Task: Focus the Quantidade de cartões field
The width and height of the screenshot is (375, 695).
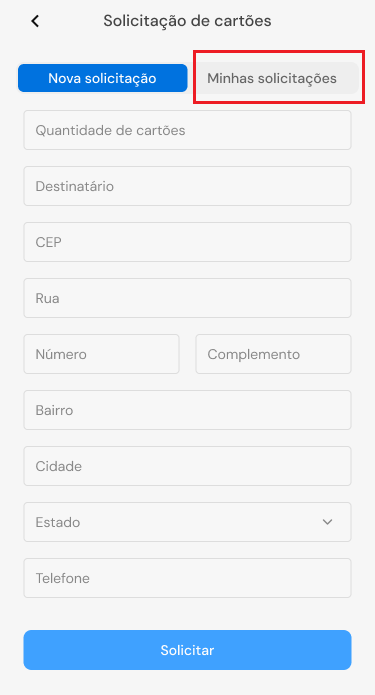Action: pyautogui.click(x=188, y=130)
